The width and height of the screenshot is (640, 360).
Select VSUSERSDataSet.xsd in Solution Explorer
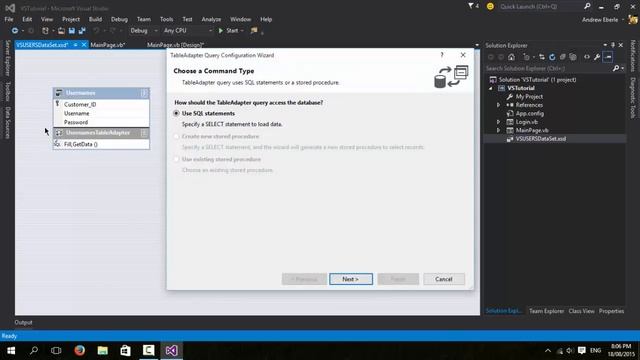point(540,139)
